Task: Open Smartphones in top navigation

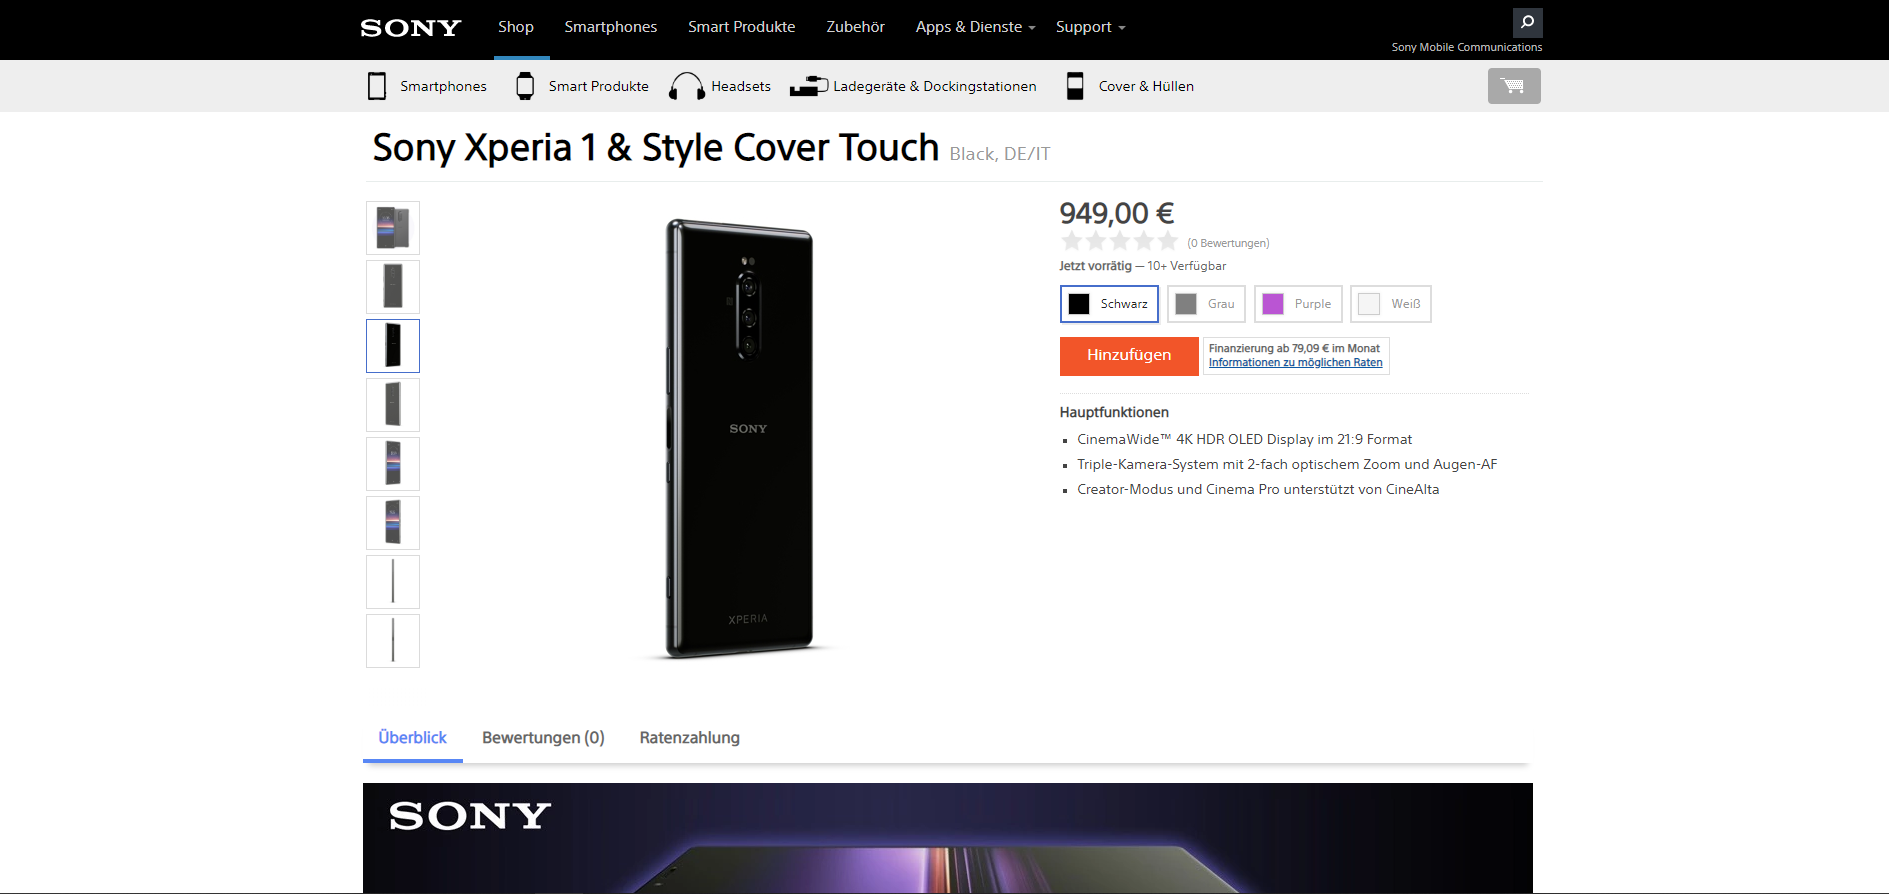Action: click(x=610, y=27)
